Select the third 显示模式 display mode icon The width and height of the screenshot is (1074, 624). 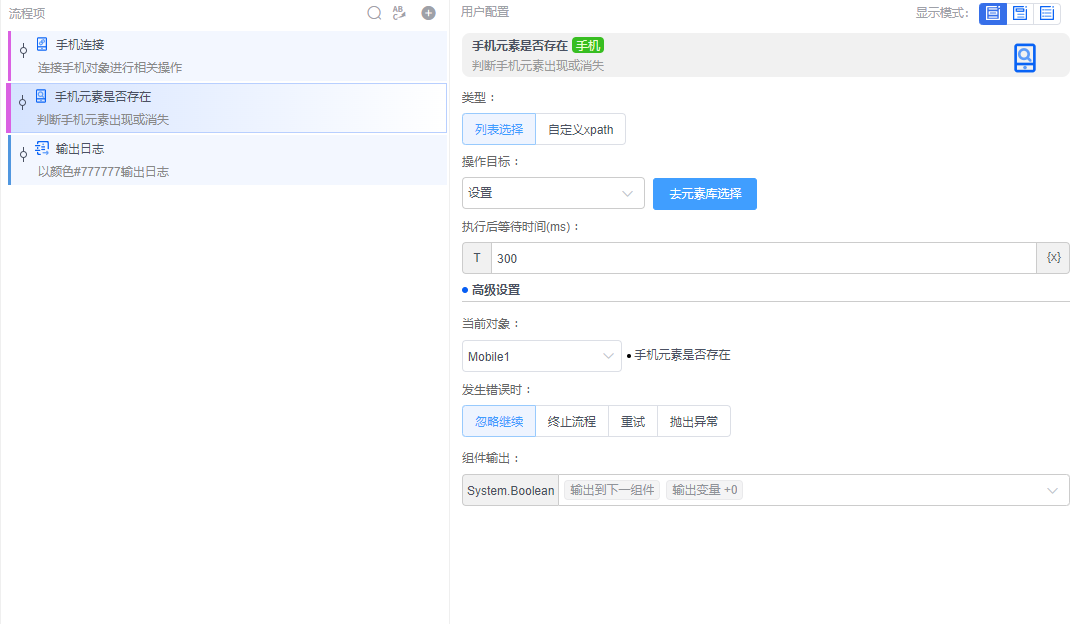tap(1049, 13)
